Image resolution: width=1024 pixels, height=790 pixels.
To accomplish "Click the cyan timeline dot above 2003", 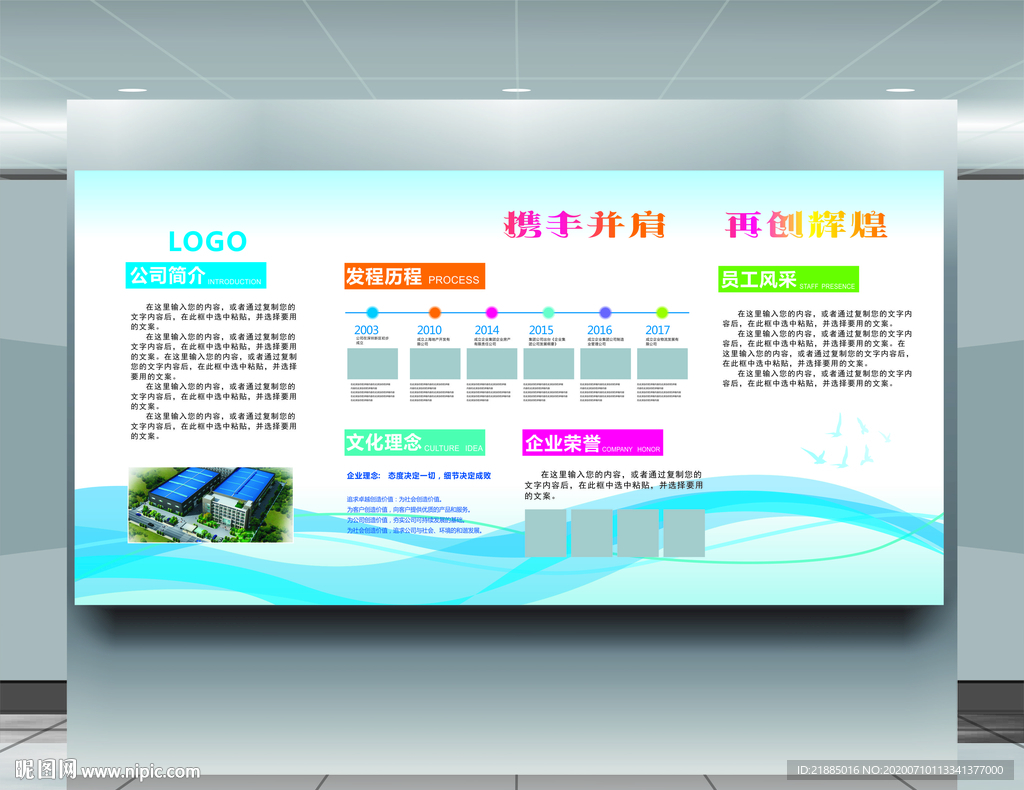I will coord(372,312).
